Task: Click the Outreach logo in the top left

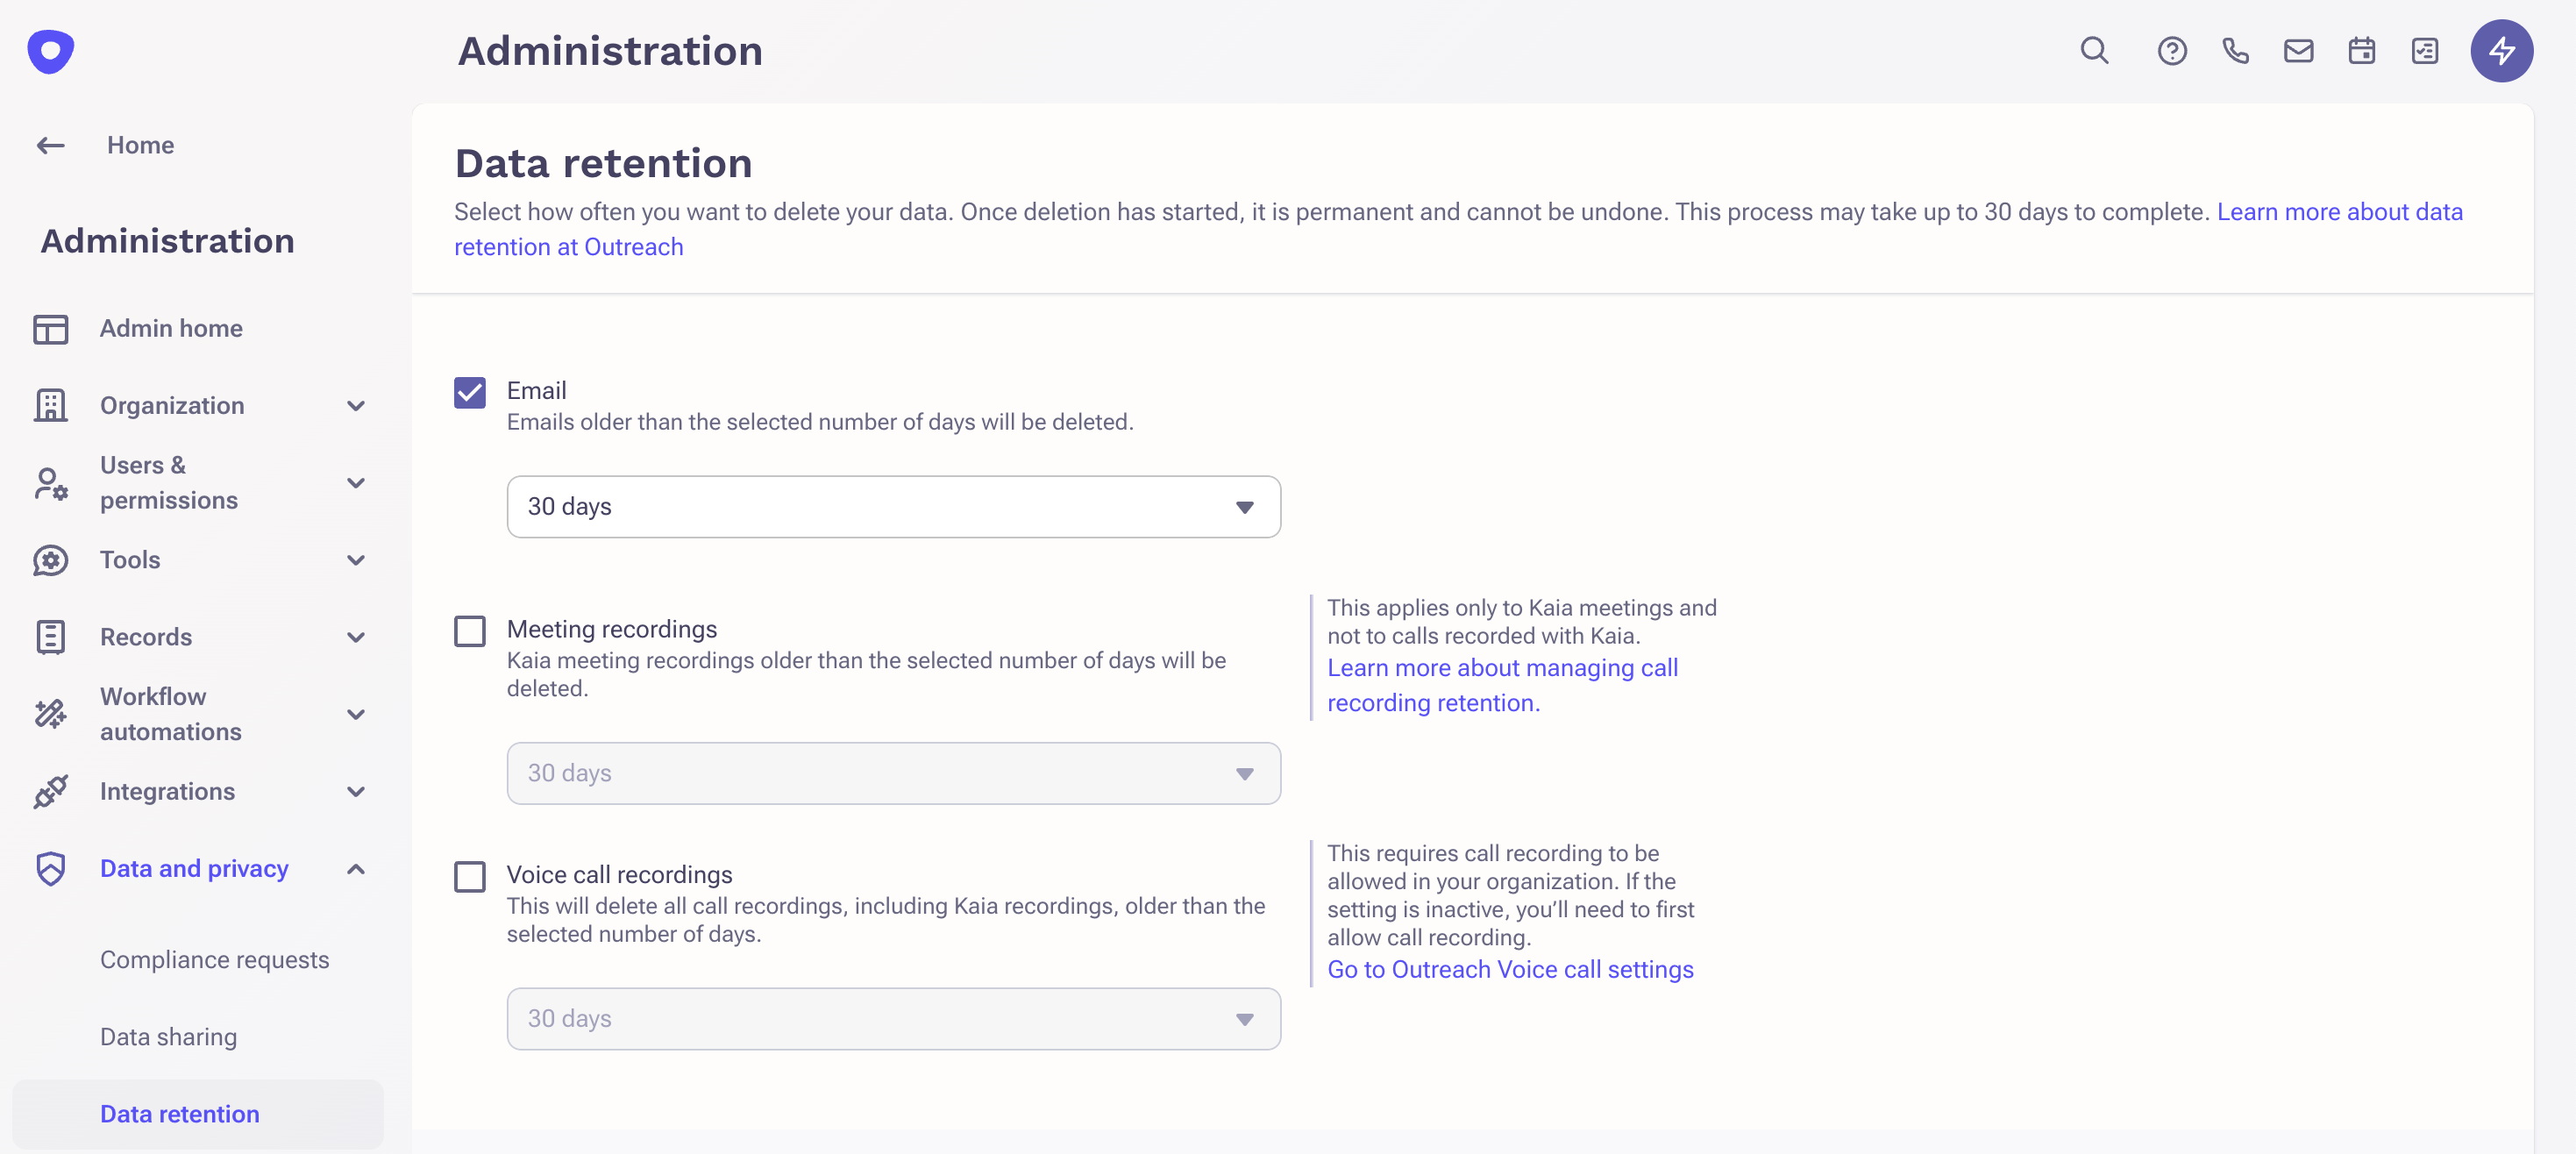Action: (x=49, y=51)
